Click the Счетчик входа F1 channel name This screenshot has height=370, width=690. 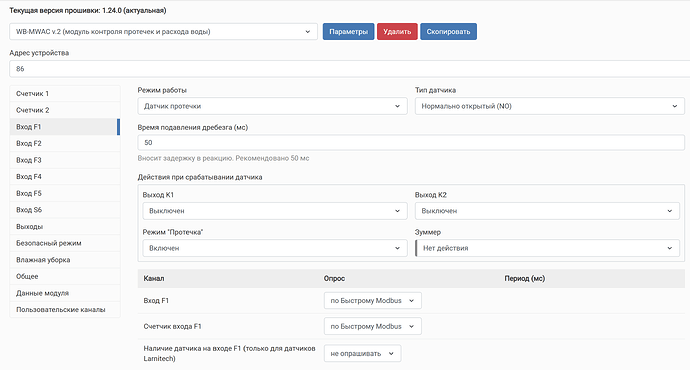[172, 326]
